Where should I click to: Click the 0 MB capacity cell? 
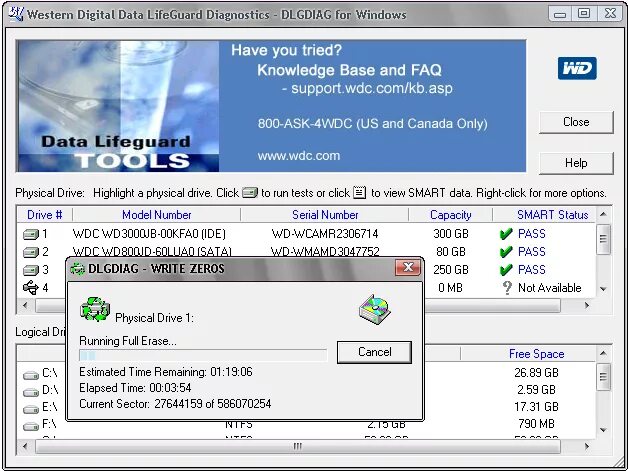click(451, 288)
